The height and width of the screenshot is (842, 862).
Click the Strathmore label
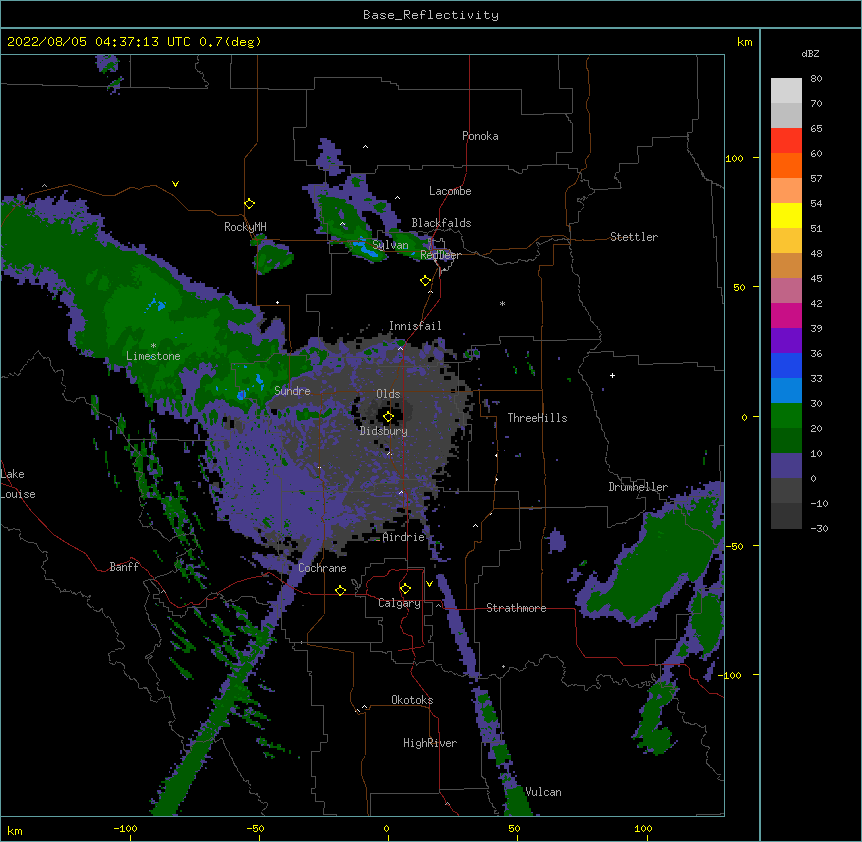(516, 608)
